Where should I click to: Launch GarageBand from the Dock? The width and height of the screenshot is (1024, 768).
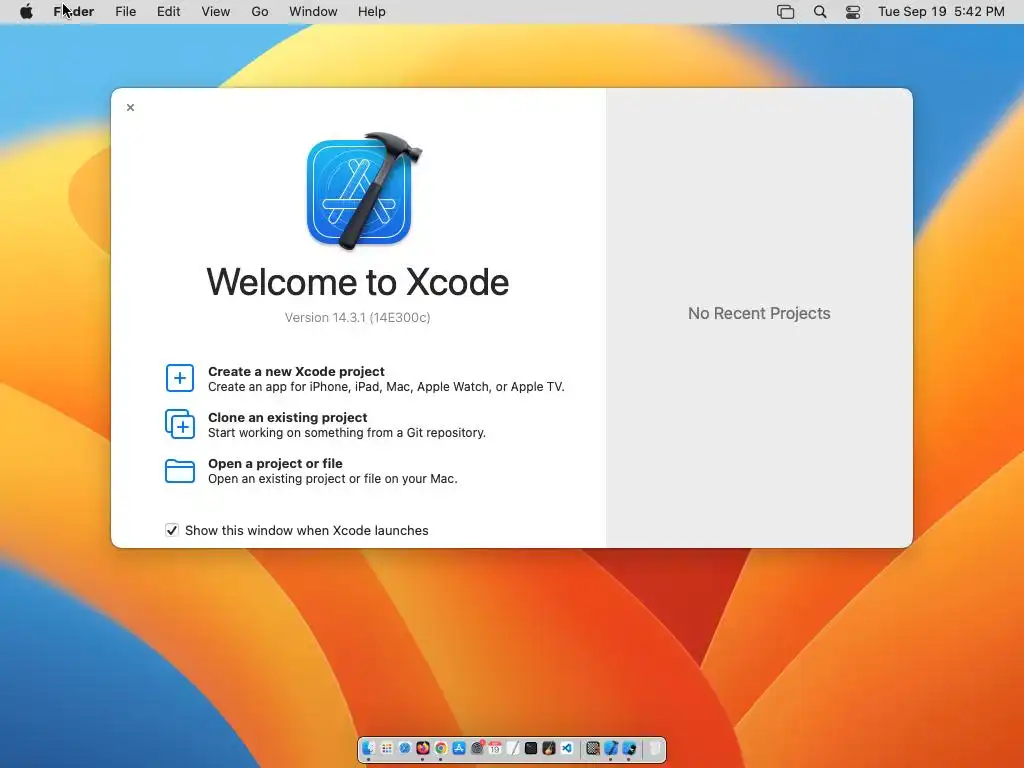[x=549, y=748]
